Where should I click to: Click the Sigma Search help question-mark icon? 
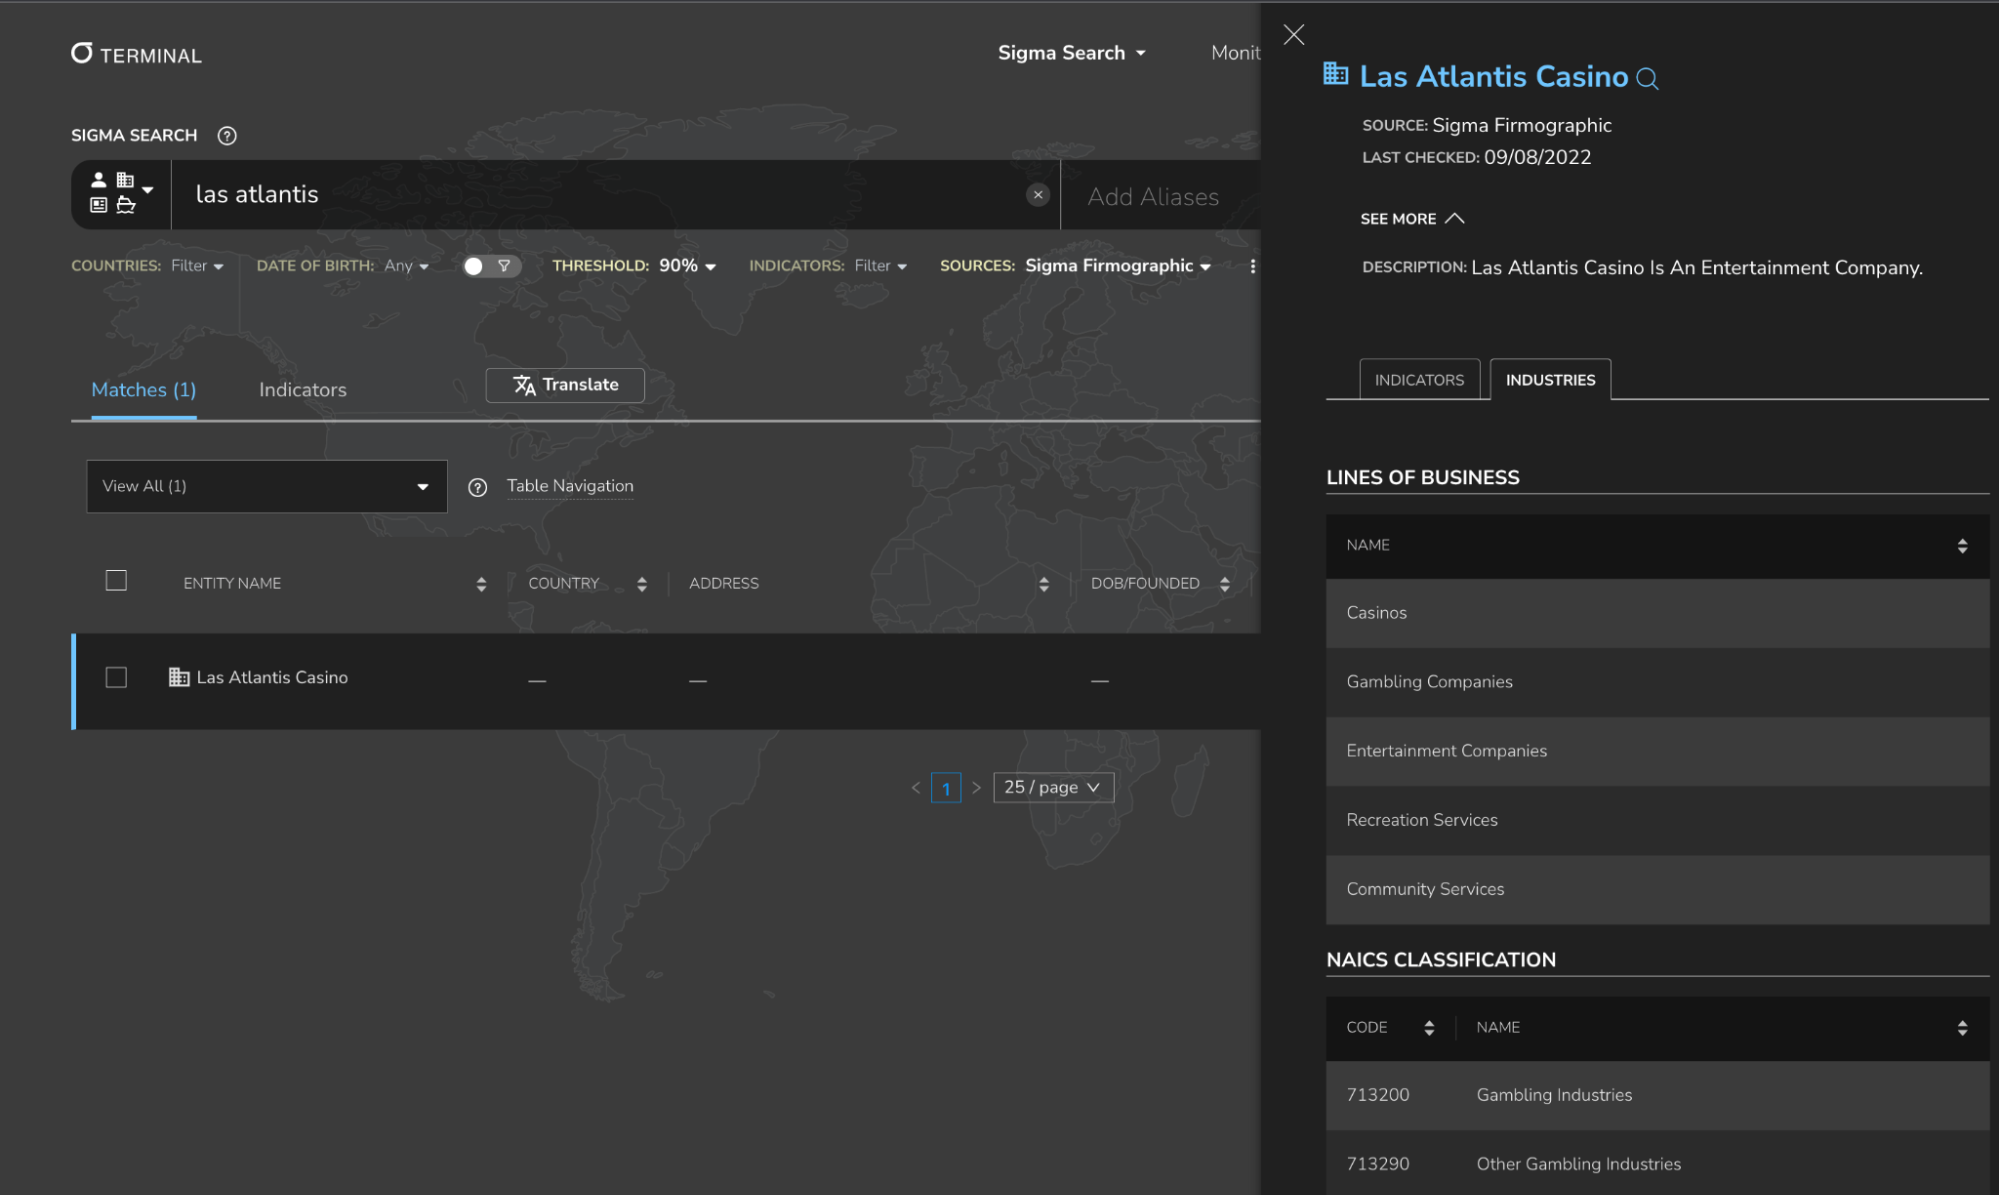tap(227, 136)
